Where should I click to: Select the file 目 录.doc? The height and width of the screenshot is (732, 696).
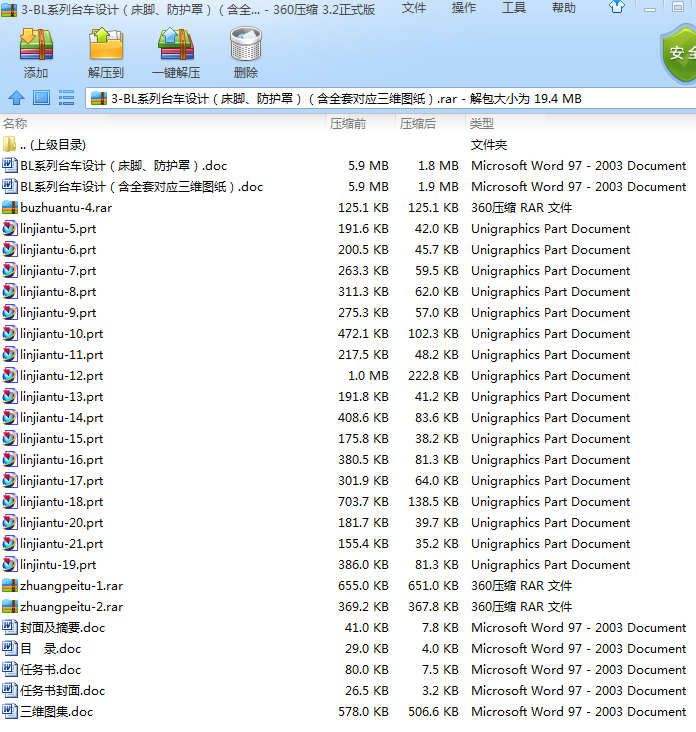pyautogui.click(x=50, y=649)
